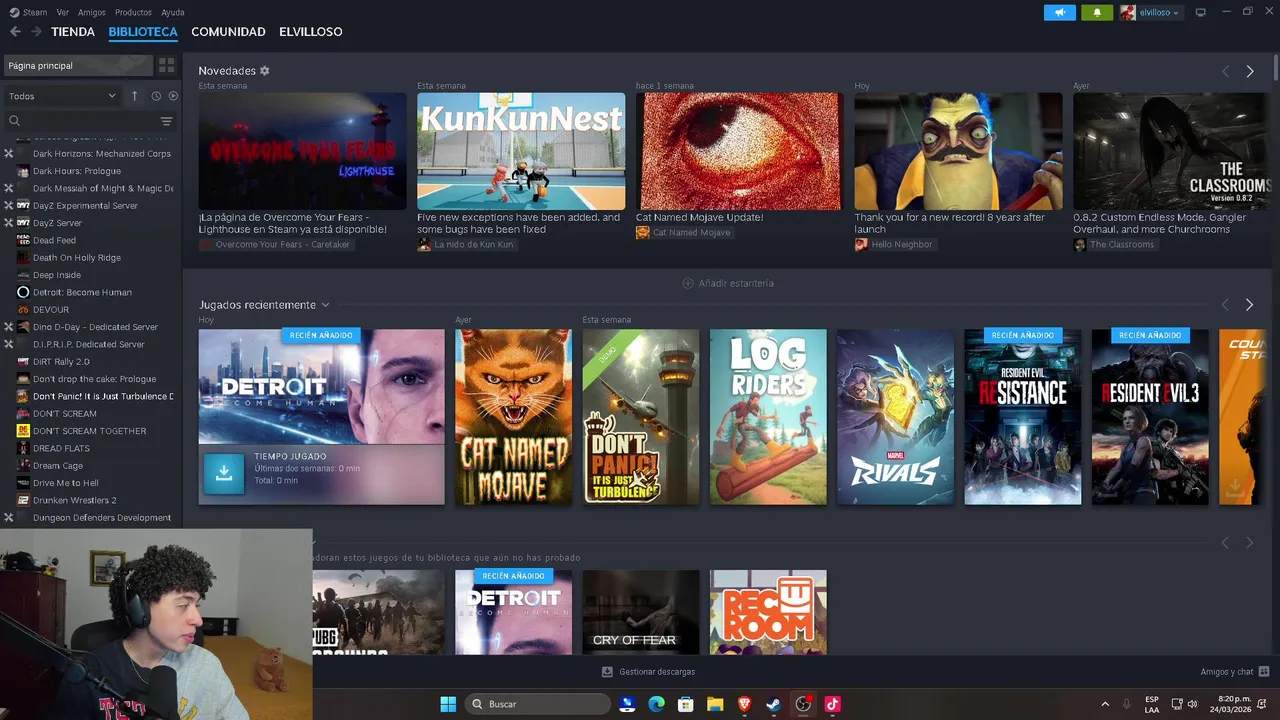
Task: Open advanced filter options icon
Action: point(166,121)
